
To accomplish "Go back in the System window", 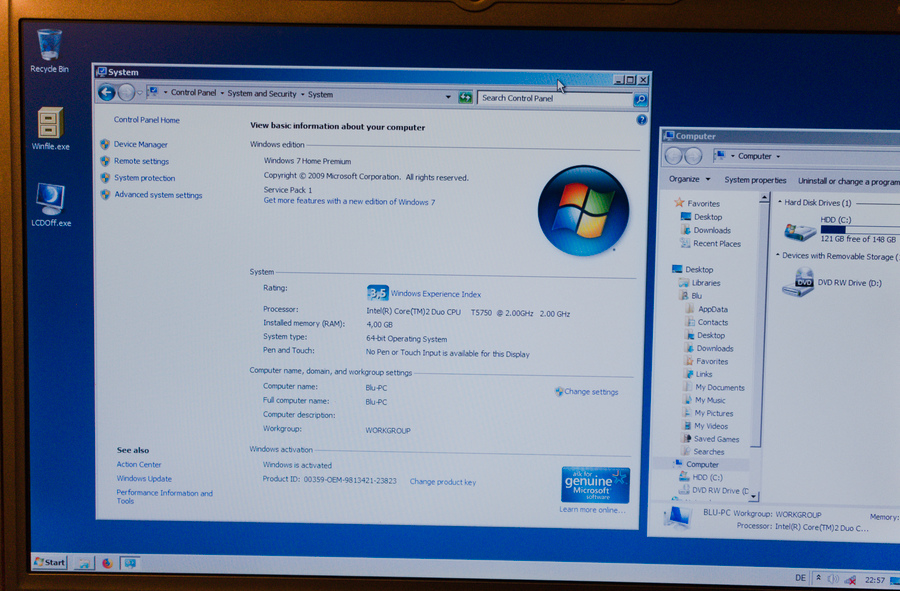I will (107, 92).
